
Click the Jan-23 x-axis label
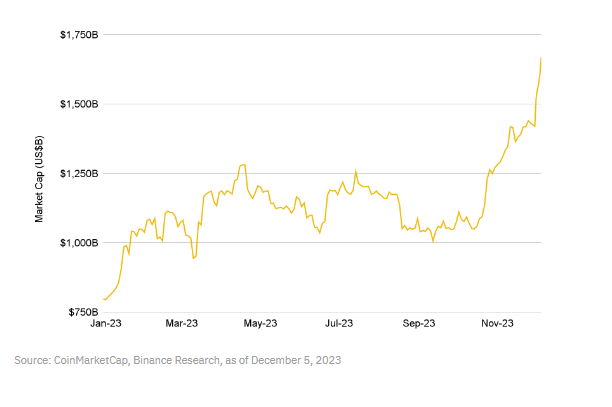click(106, 324)
